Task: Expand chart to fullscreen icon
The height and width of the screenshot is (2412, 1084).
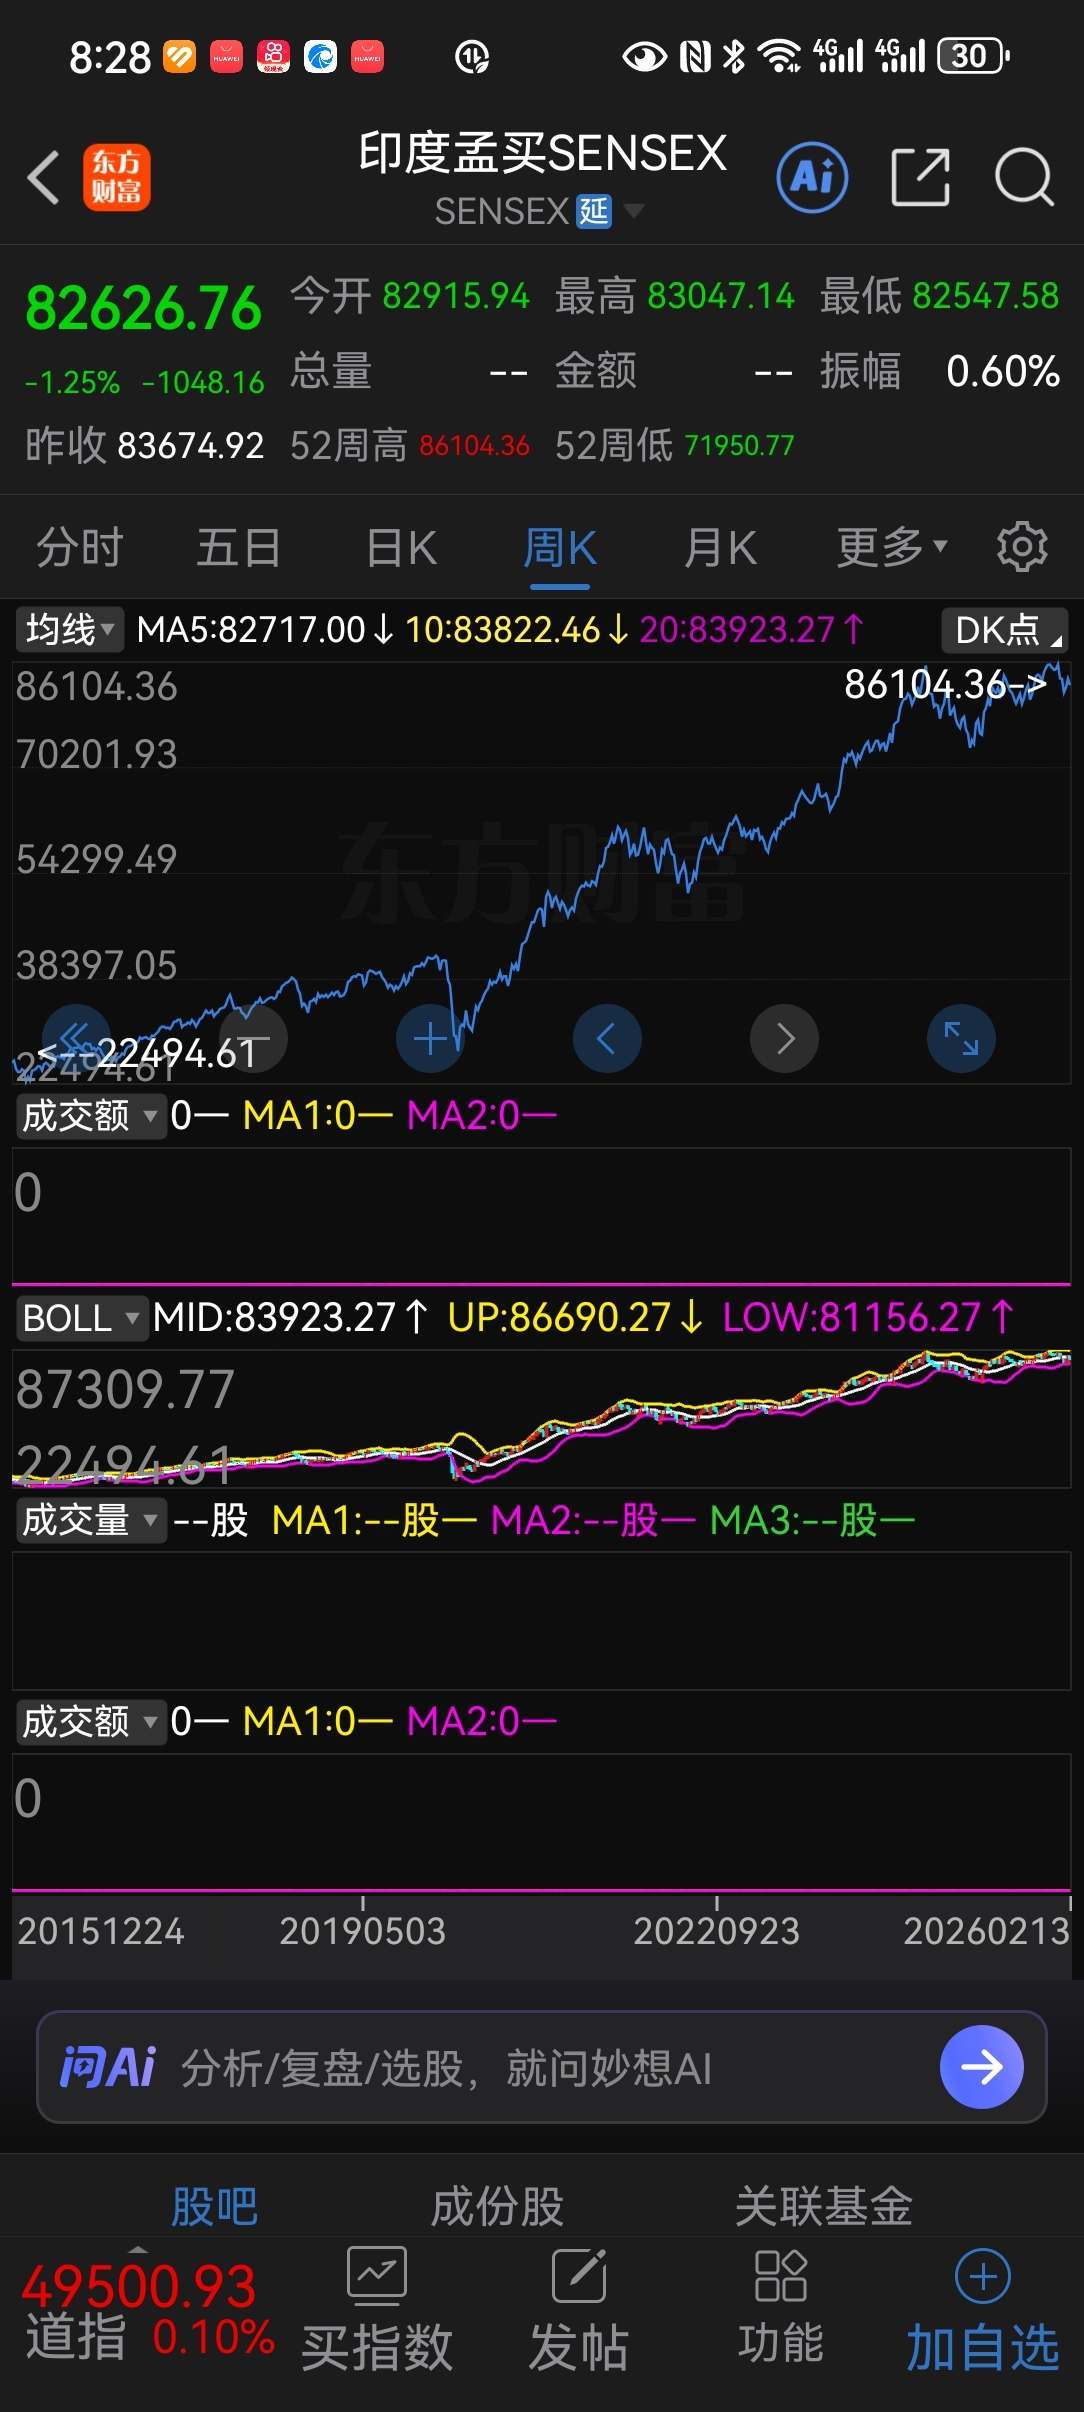Action: 961,1038
